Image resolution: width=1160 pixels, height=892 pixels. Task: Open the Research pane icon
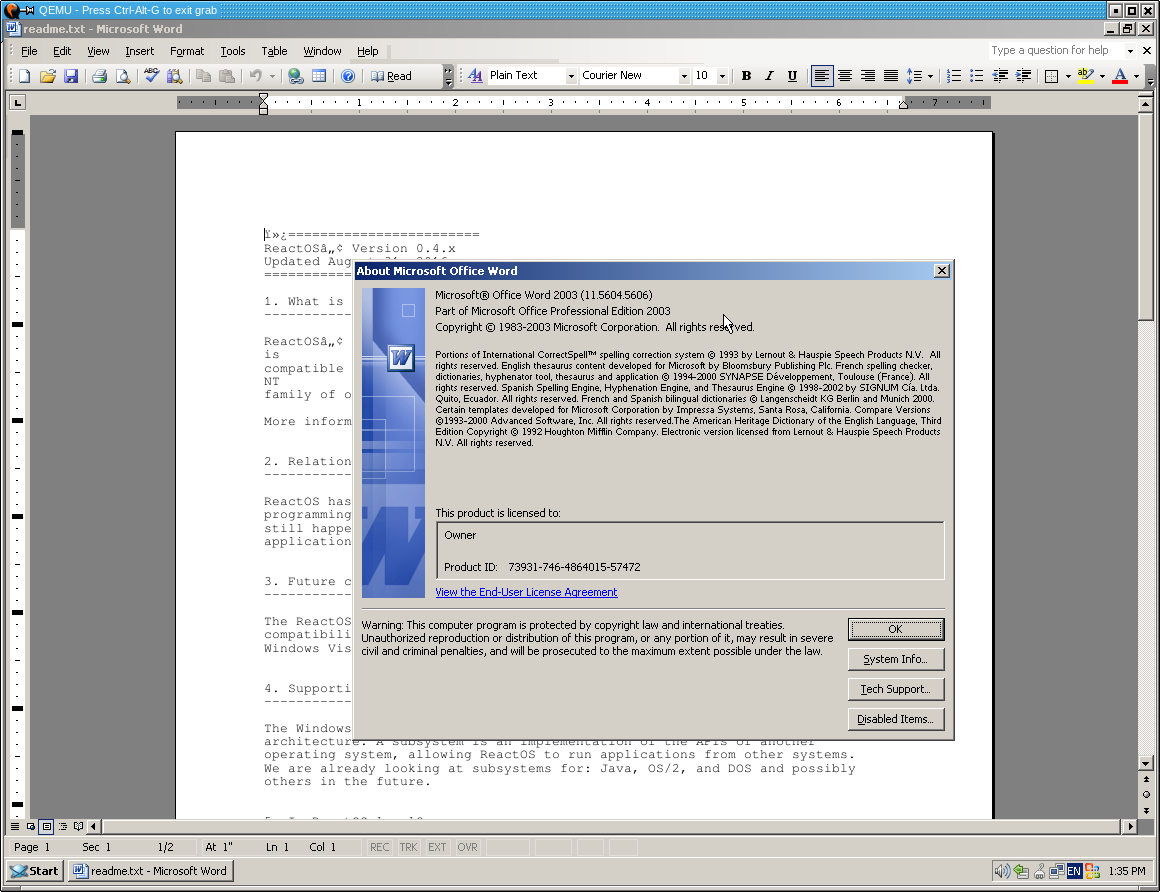tap(175, 76)
